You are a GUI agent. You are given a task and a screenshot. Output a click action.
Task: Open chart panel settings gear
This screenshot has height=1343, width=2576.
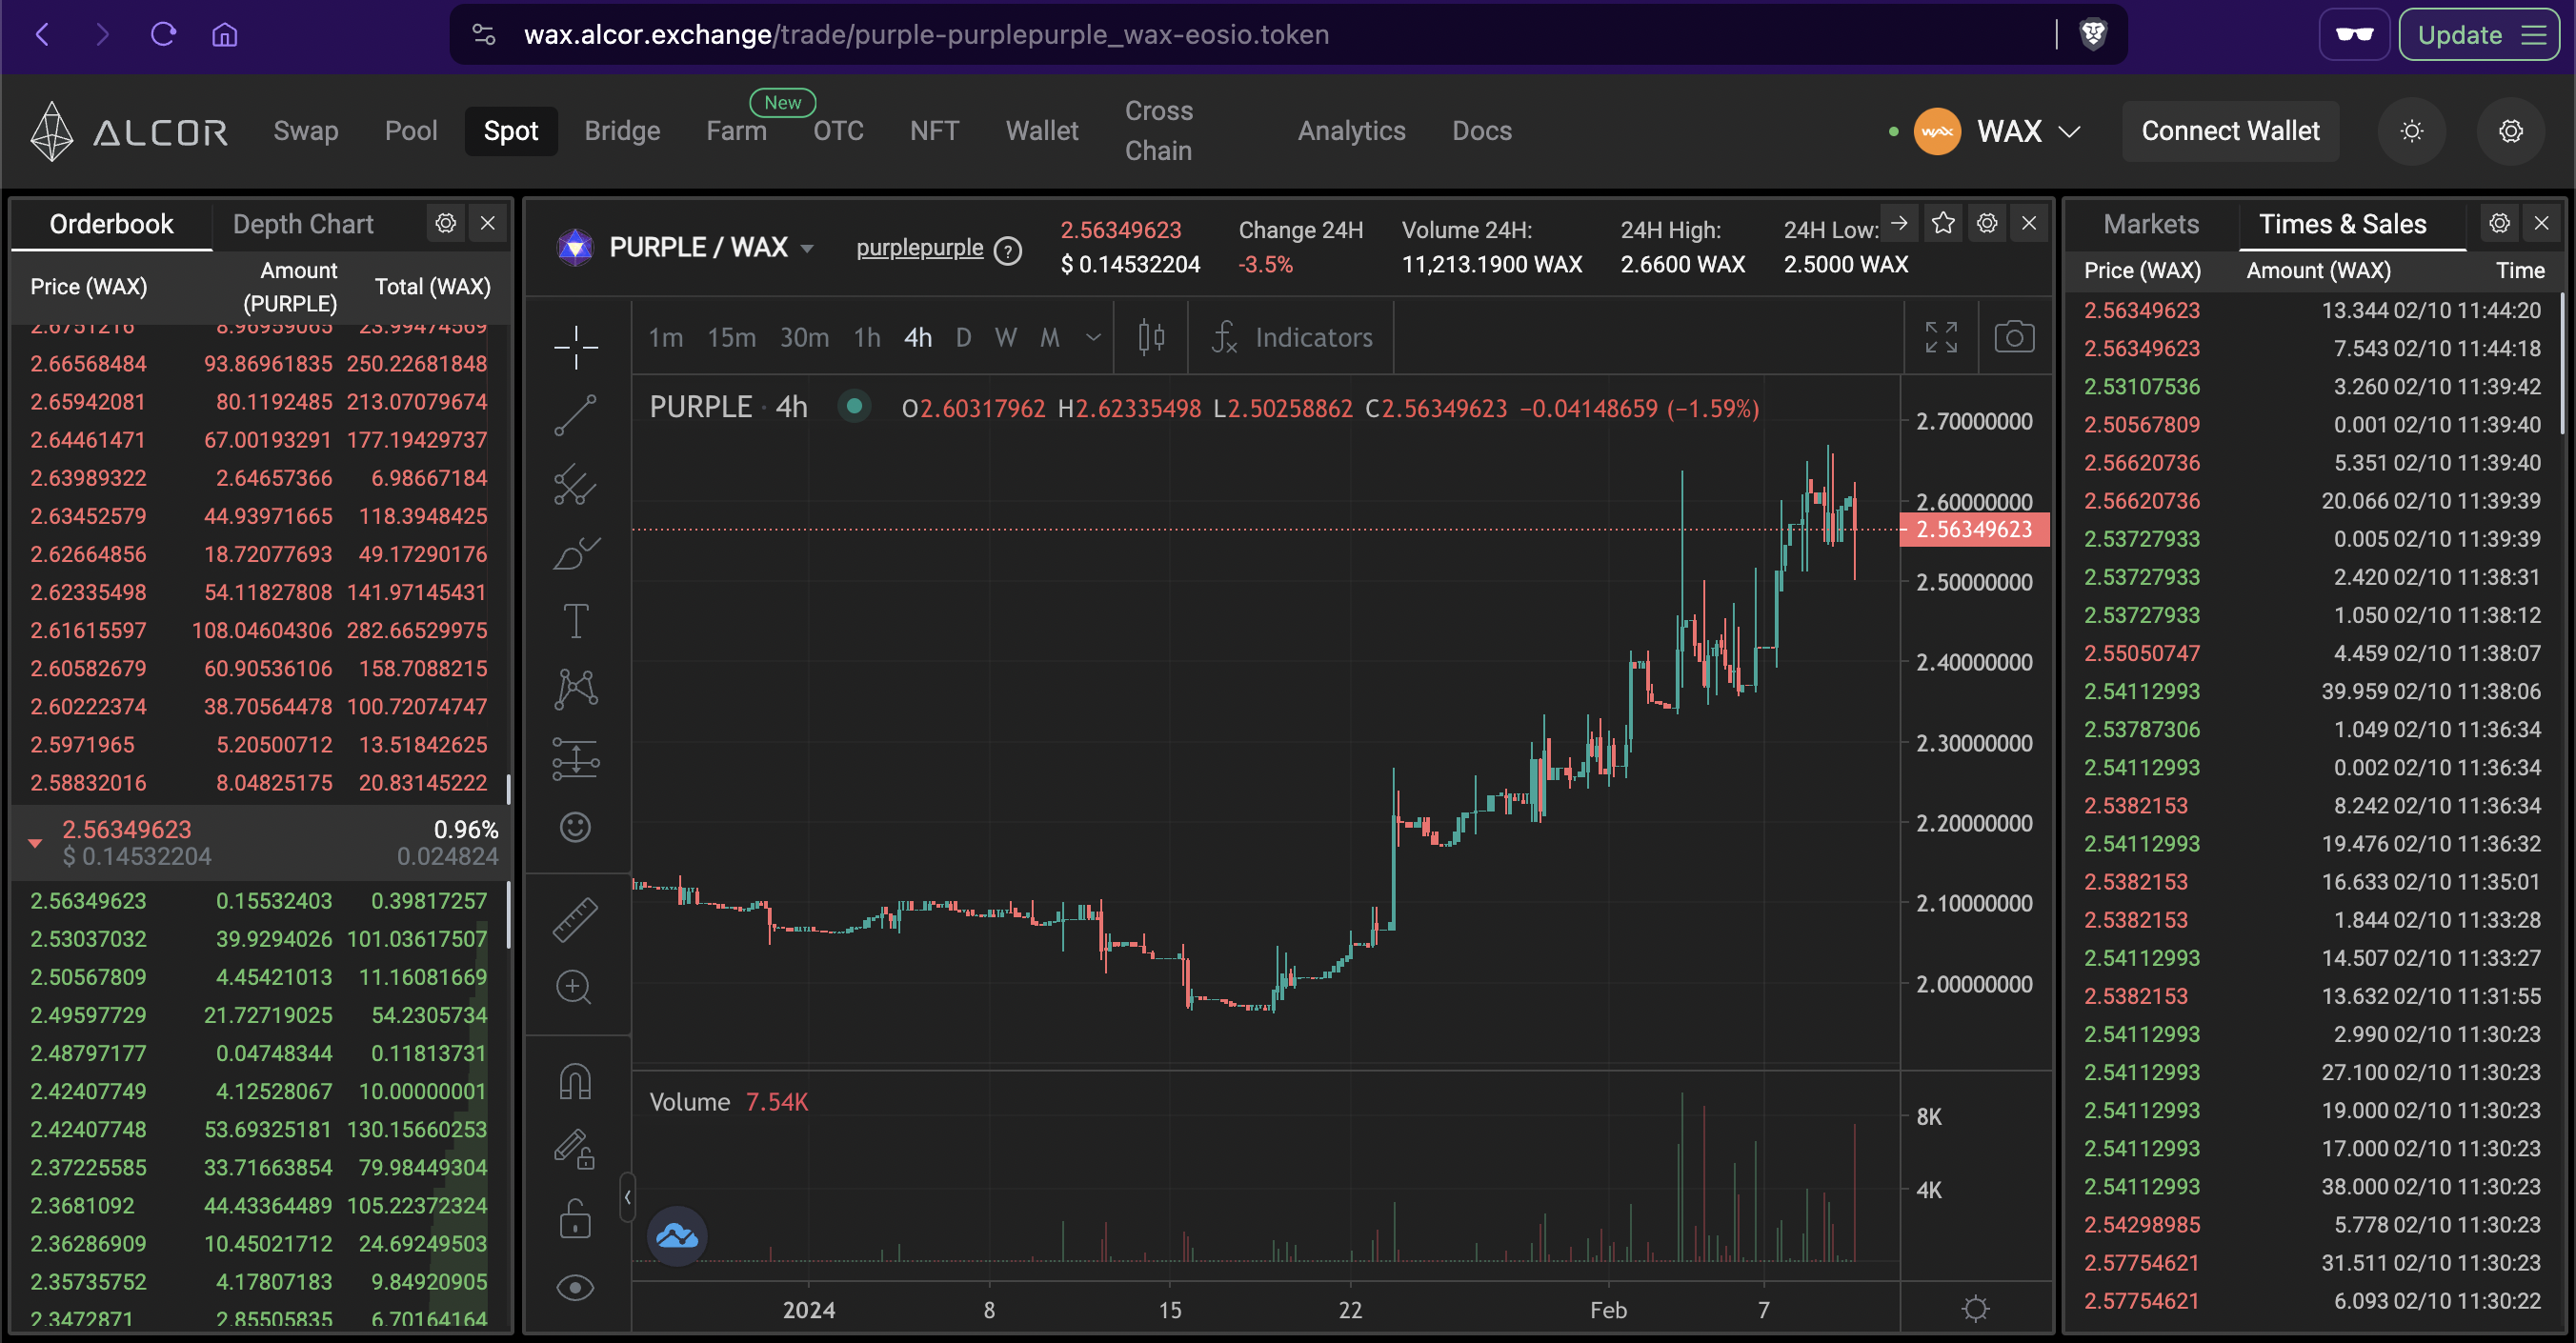pos(1987,223)
